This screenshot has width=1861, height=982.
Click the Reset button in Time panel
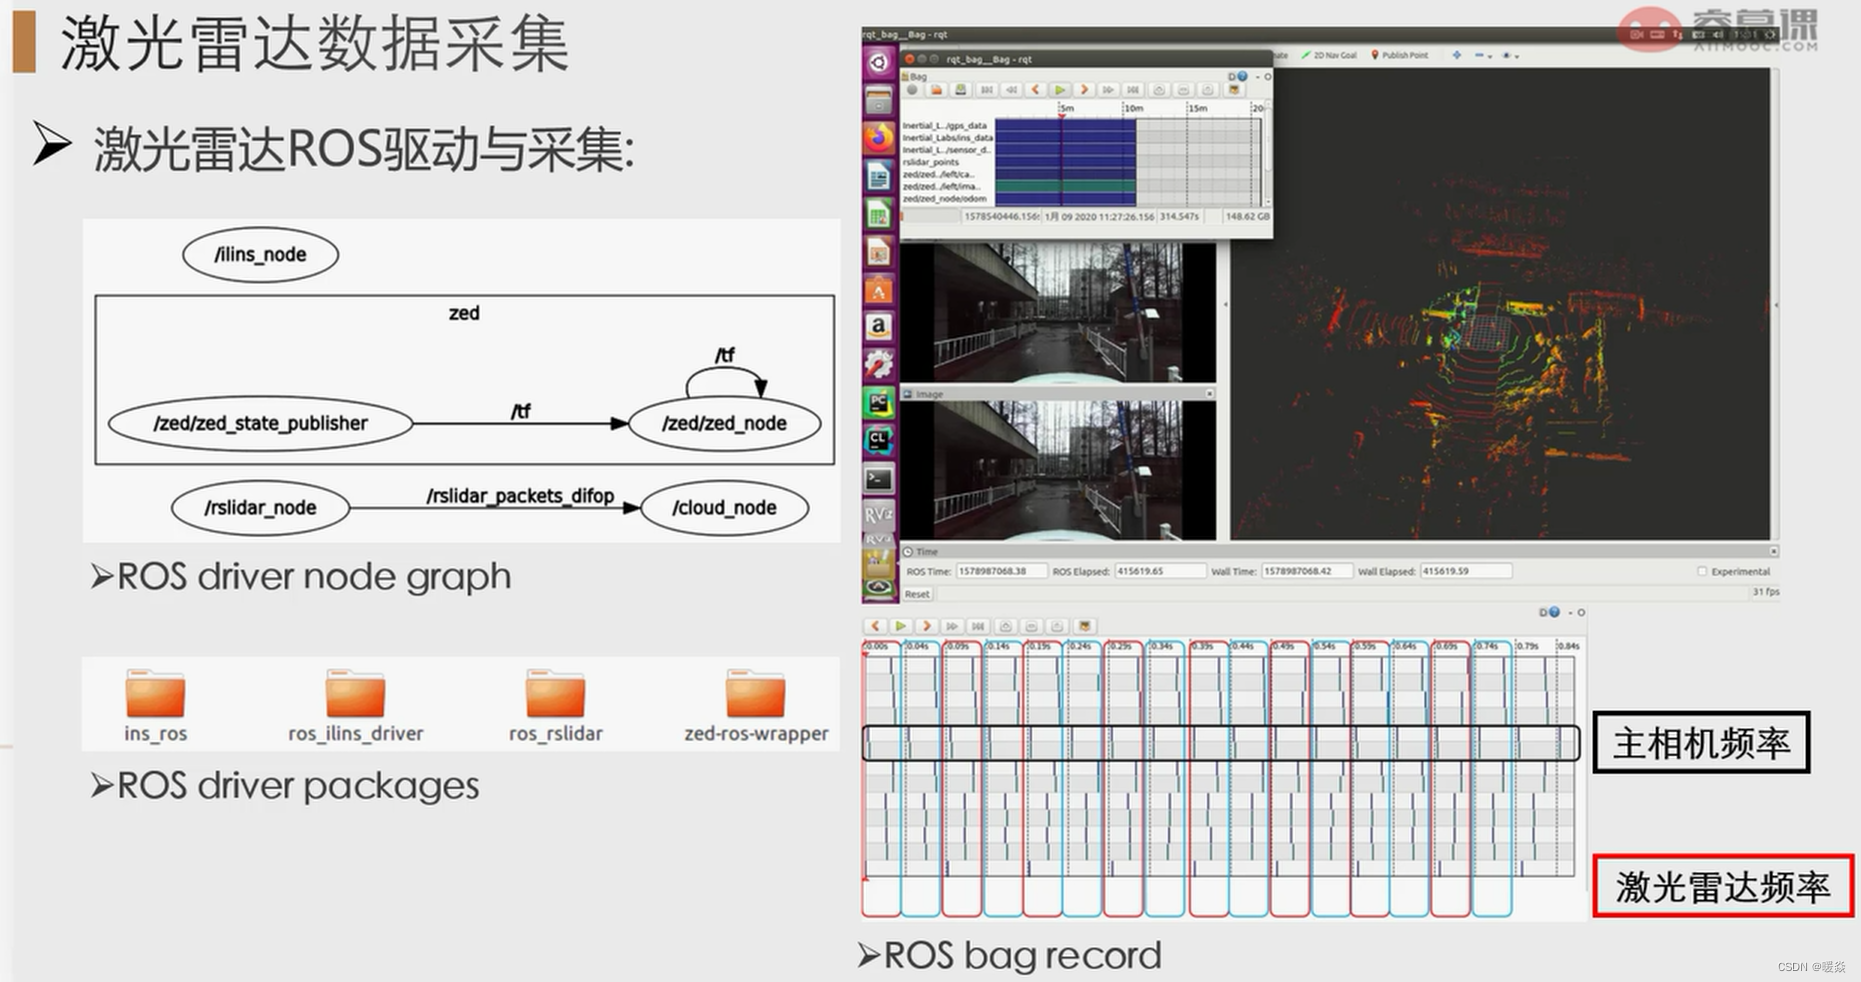pyautogui.click(x=917, y=594)
